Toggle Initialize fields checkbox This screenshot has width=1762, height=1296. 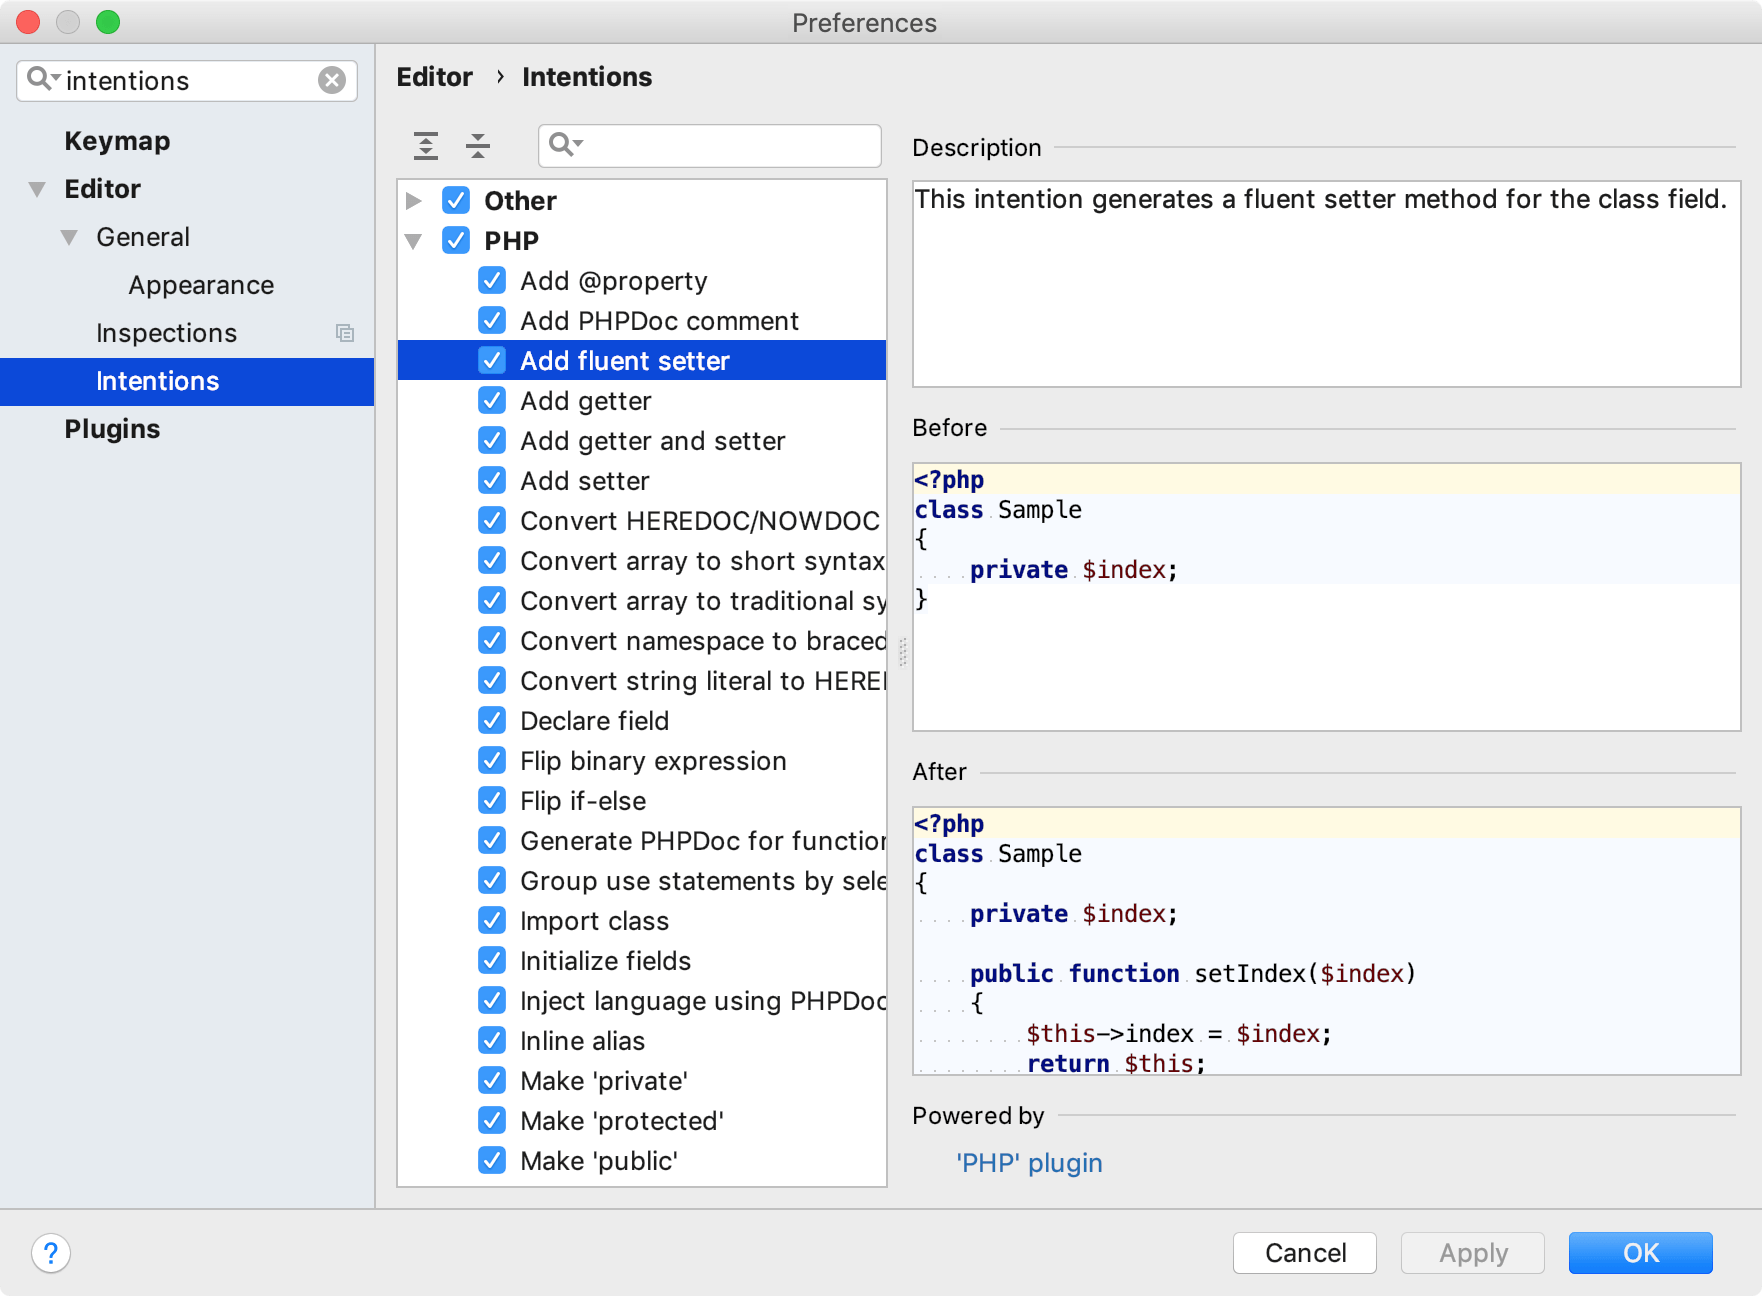click(492, 960)
